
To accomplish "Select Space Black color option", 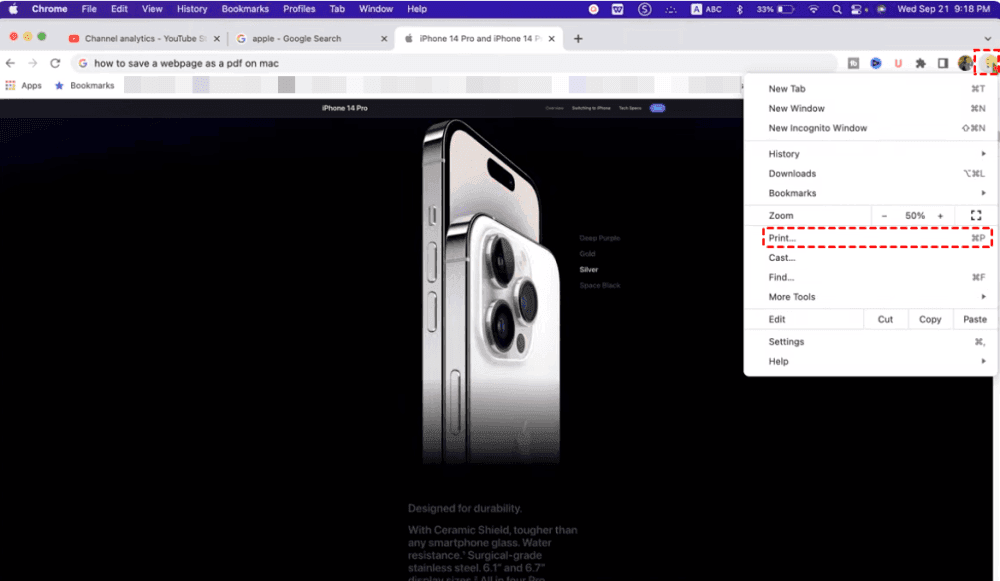I will [x=599, y=286].
